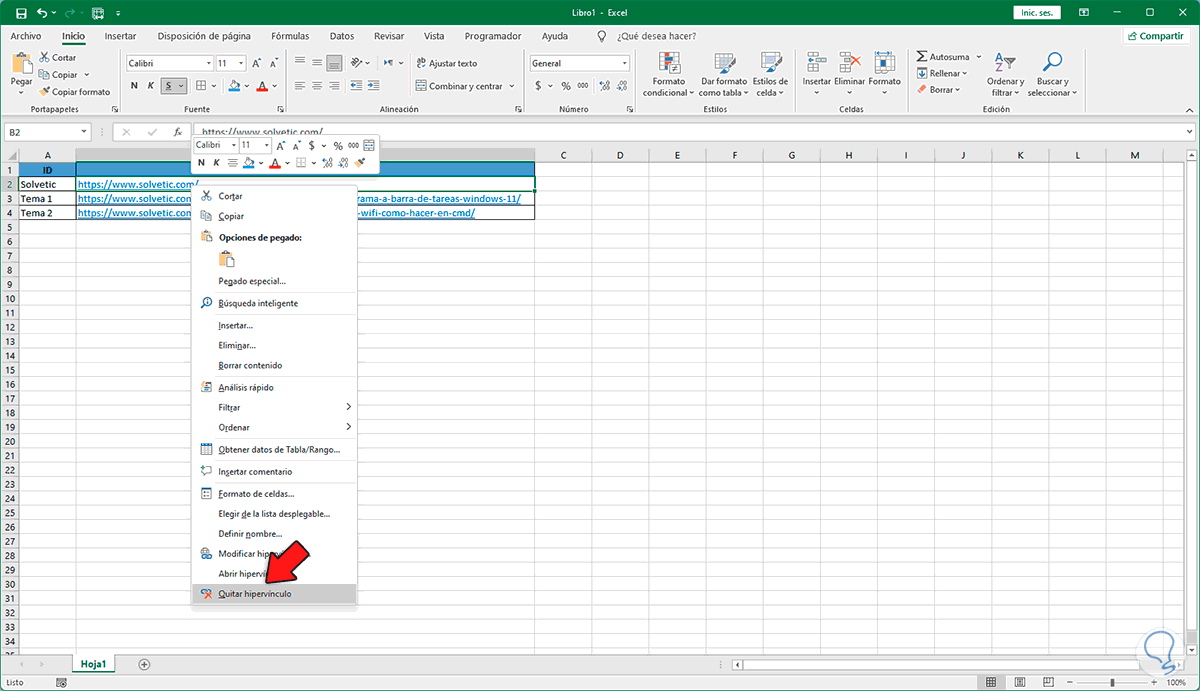Toggle underline S in the ribbon
Viewport: 1200px width, 691px height.
tap(169, 86)
